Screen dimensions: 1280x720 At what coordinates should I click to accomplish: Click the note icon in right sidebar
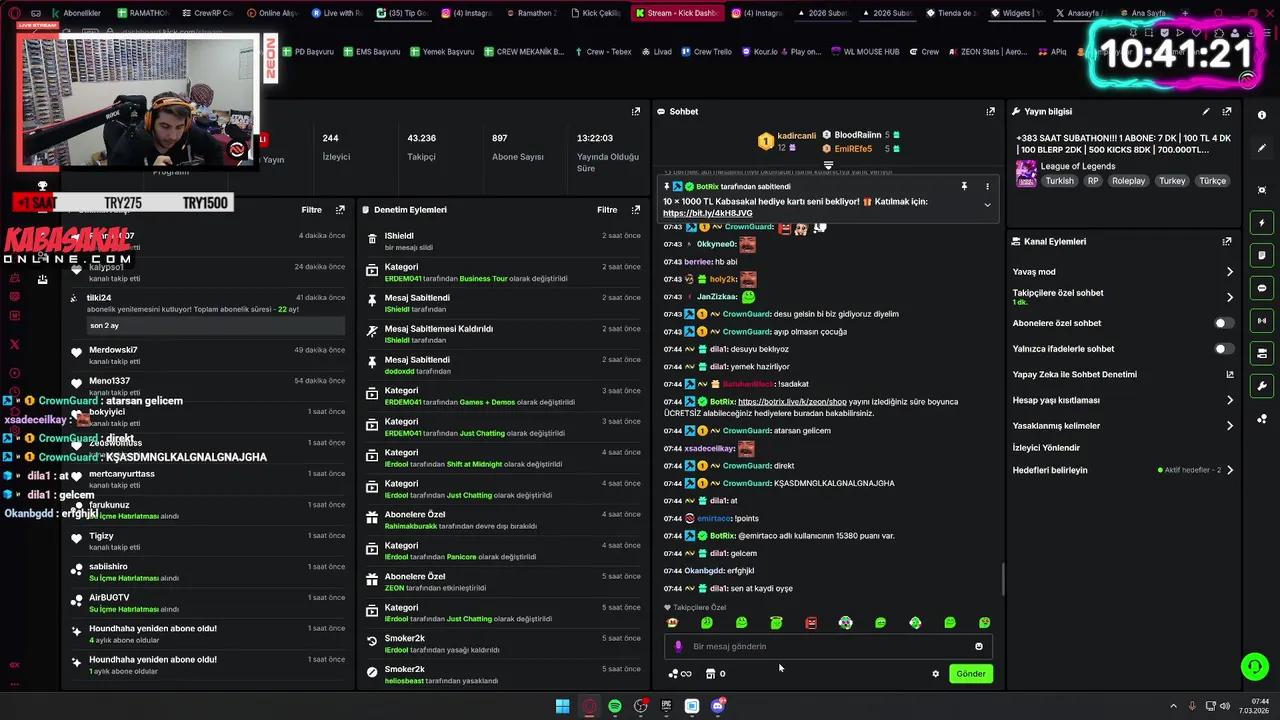coord(1262,256)
